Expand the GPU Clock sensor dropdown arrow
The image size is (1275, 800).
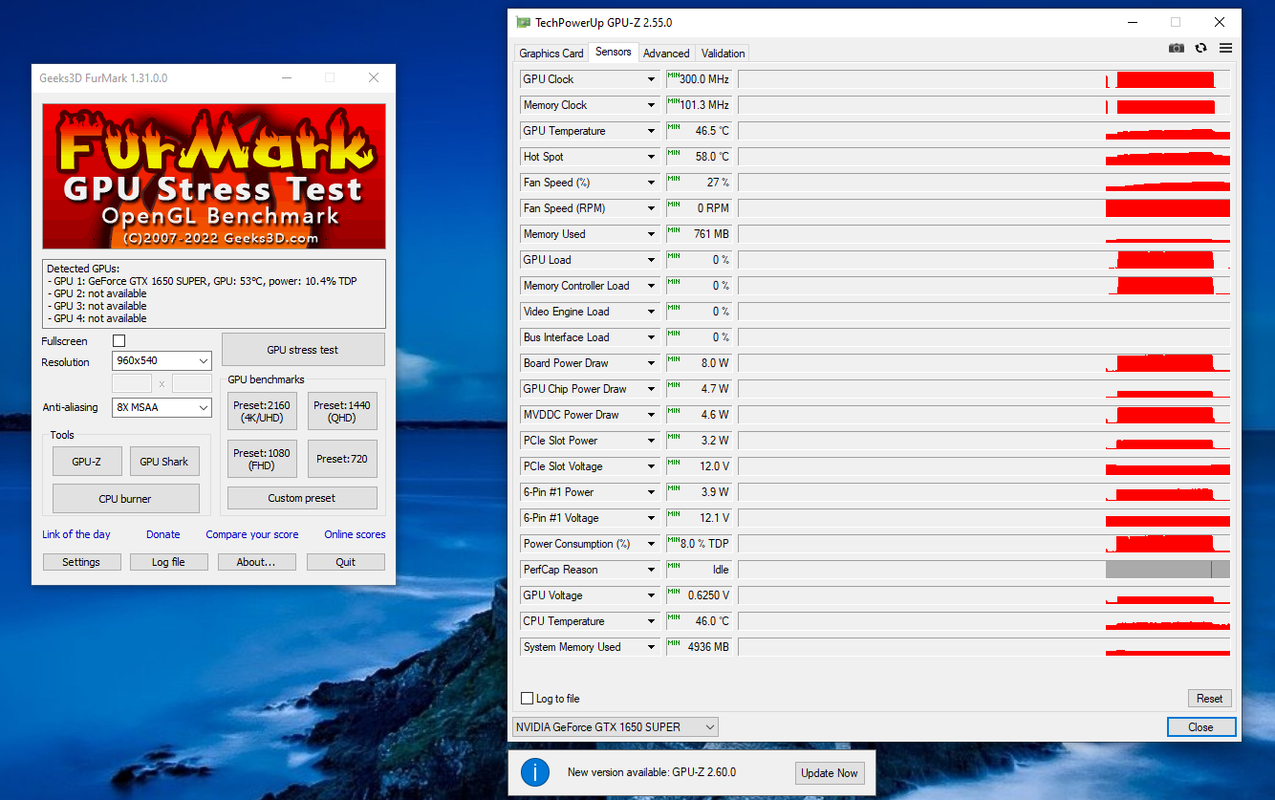click(x=651, y=79)
